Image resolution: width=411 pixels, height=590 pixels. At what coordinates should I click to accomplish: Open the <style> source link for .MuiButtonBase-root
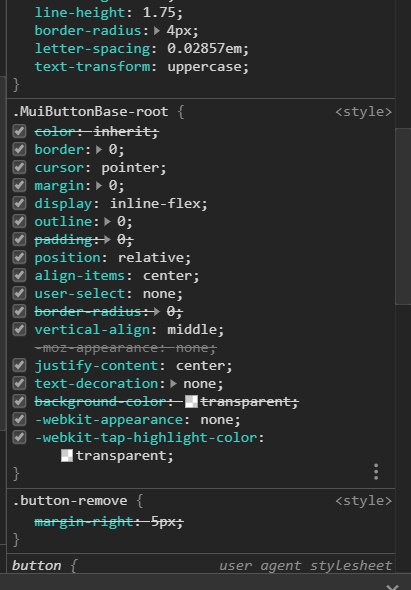pos(364,112)
